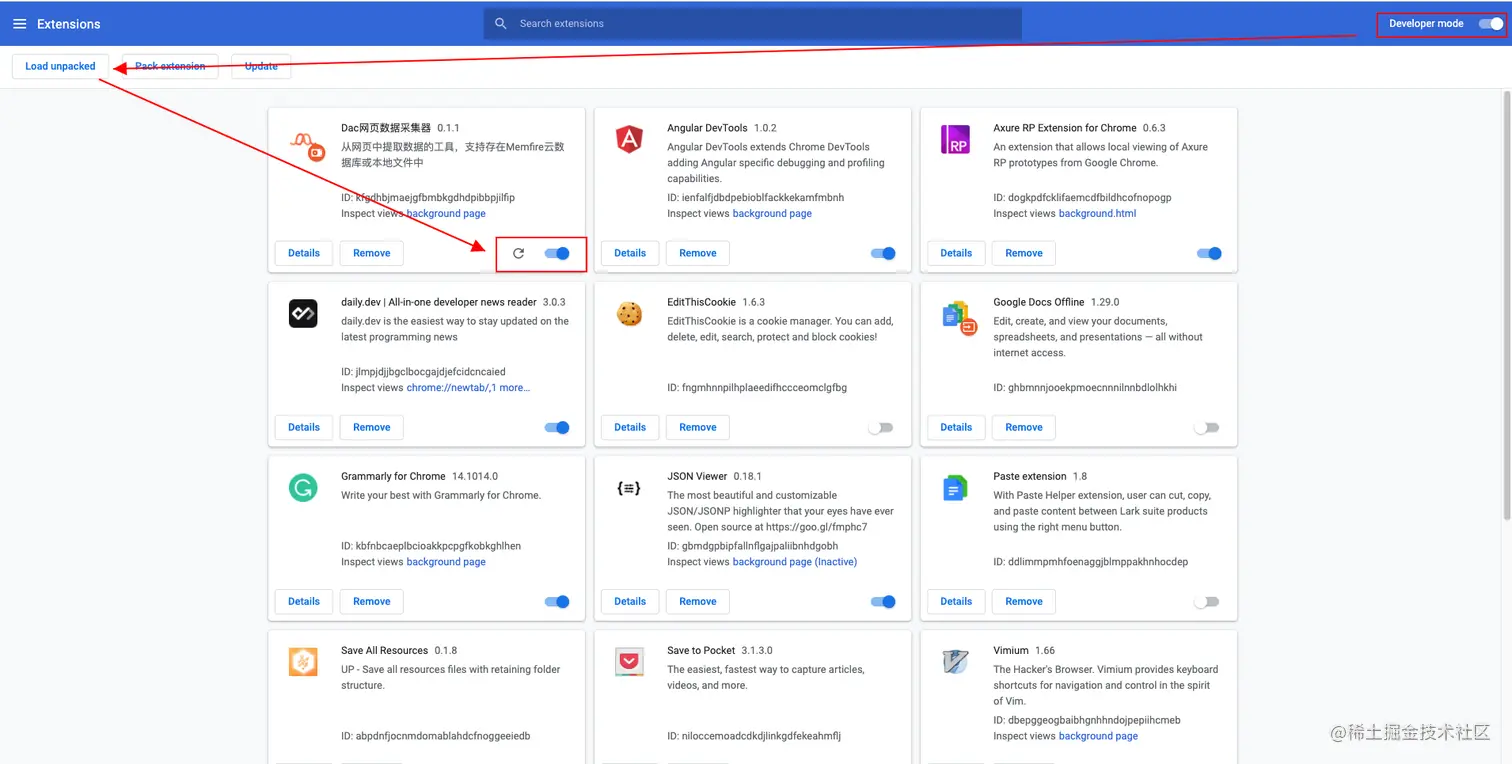Open Details for Dac网页数据采集器

pos(304,253)
